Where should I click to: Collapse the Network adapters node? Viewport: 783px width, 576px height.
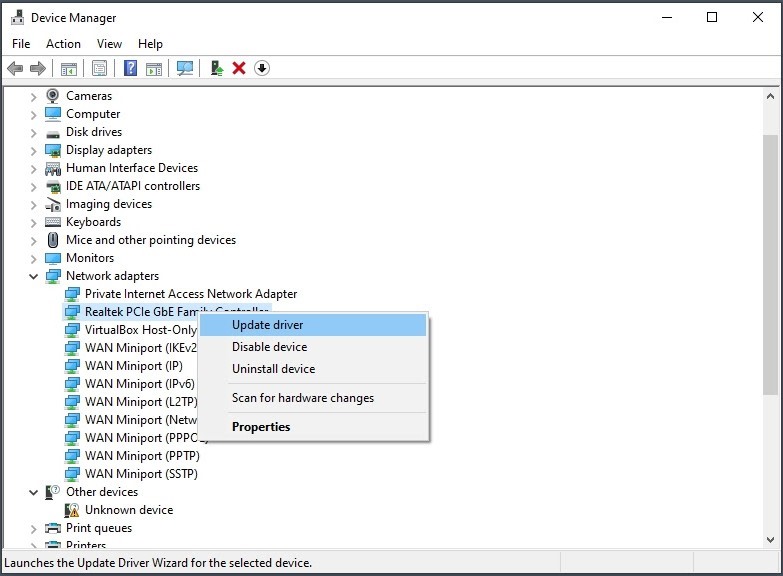coord(33,276)
